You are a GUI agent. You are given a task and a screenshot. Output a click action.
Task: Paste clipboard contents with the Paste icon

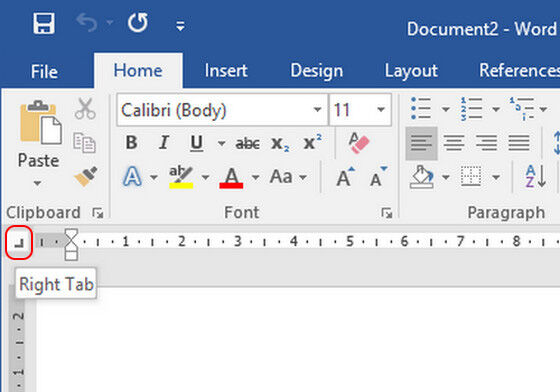pyautogui.click(x=40, y=123)
